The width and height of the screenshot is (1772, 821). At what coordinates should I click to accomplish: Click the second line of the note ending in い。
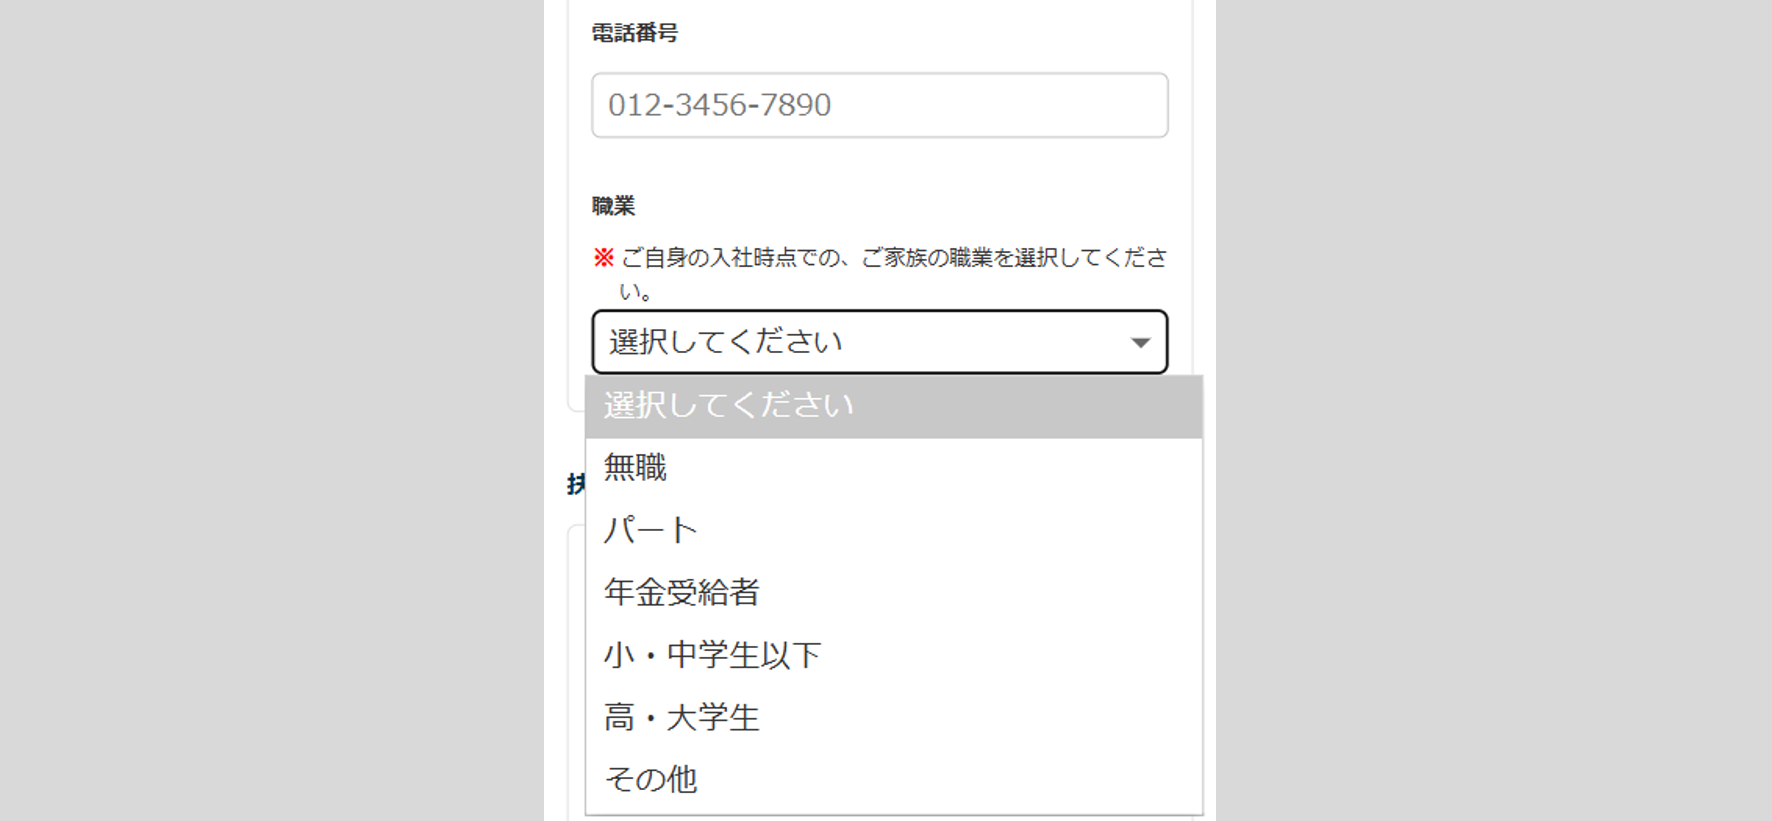pos(636,292)
